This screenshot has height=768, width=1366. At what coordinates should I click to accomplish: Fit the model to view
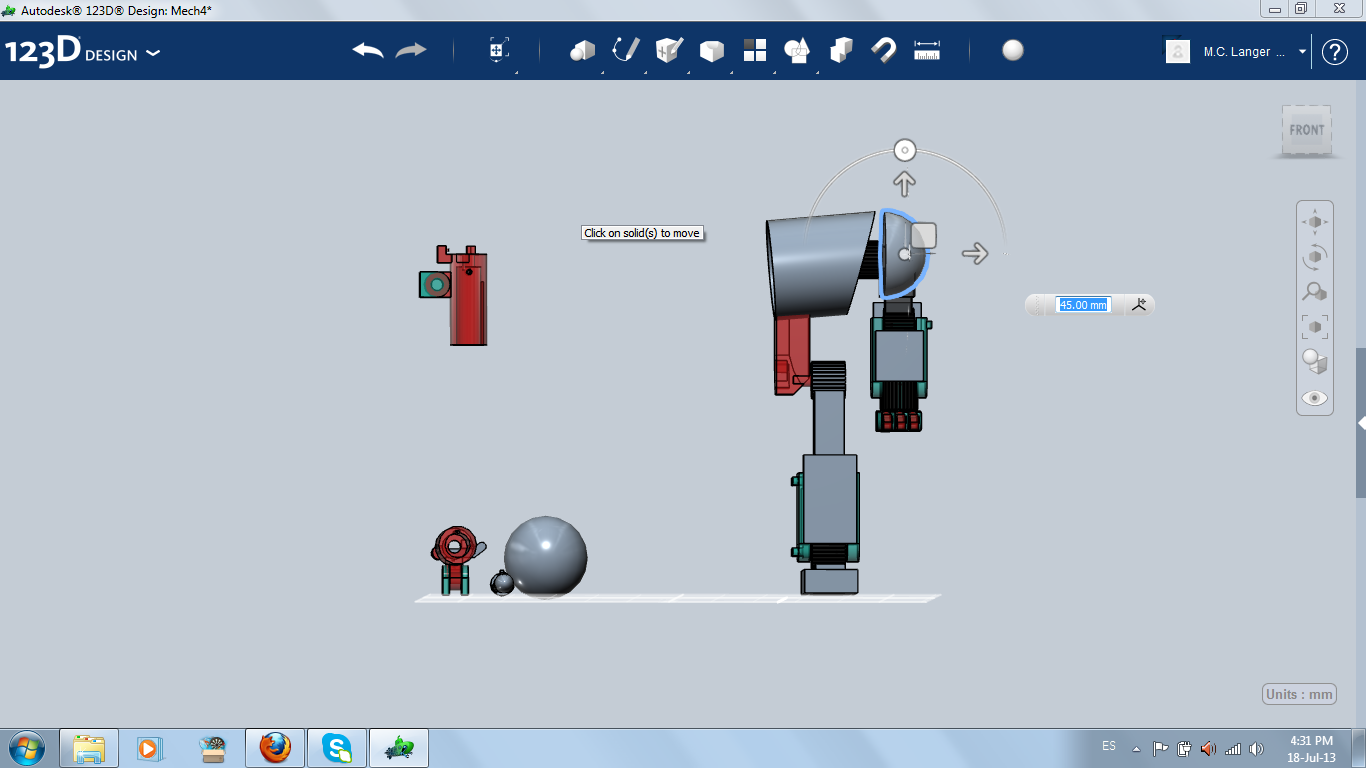pyautogui.click(x=1314, y=326)
